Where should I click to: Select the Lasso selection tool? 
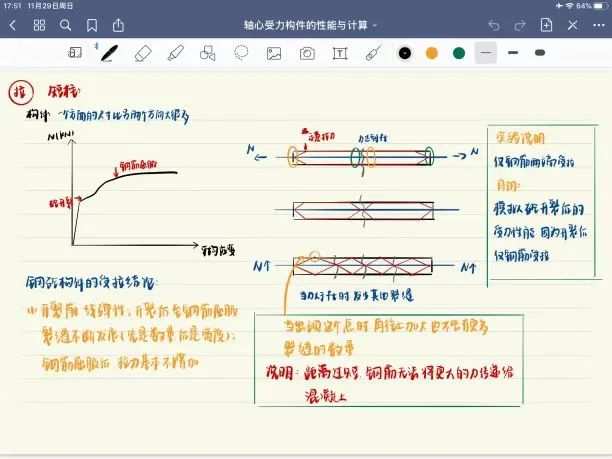[241, 53]
